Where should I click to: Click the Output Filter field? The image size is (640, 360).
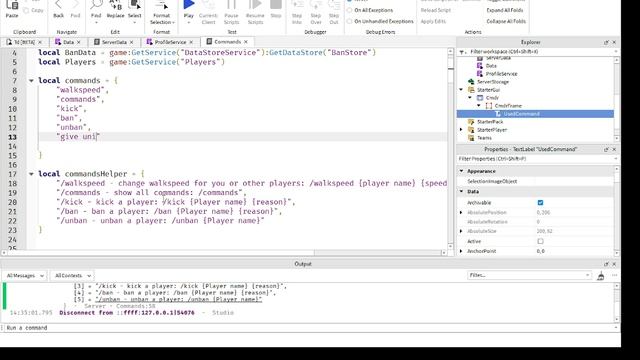pos(529,276)
